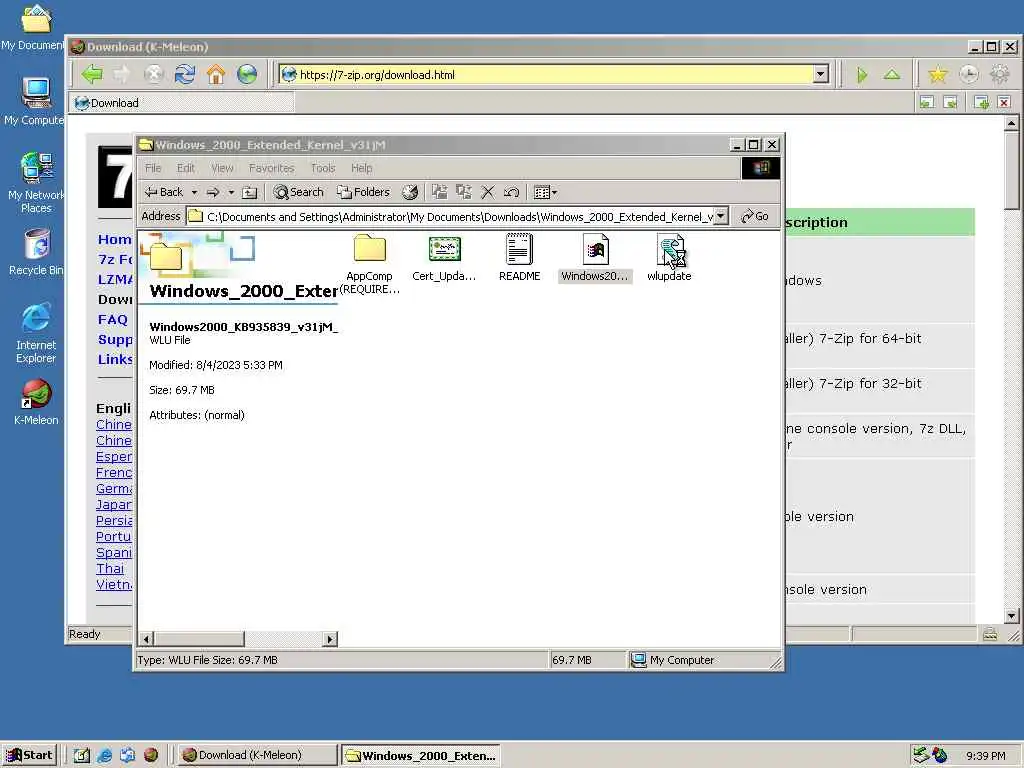Select the wlupdate script file

coord(669,259)
